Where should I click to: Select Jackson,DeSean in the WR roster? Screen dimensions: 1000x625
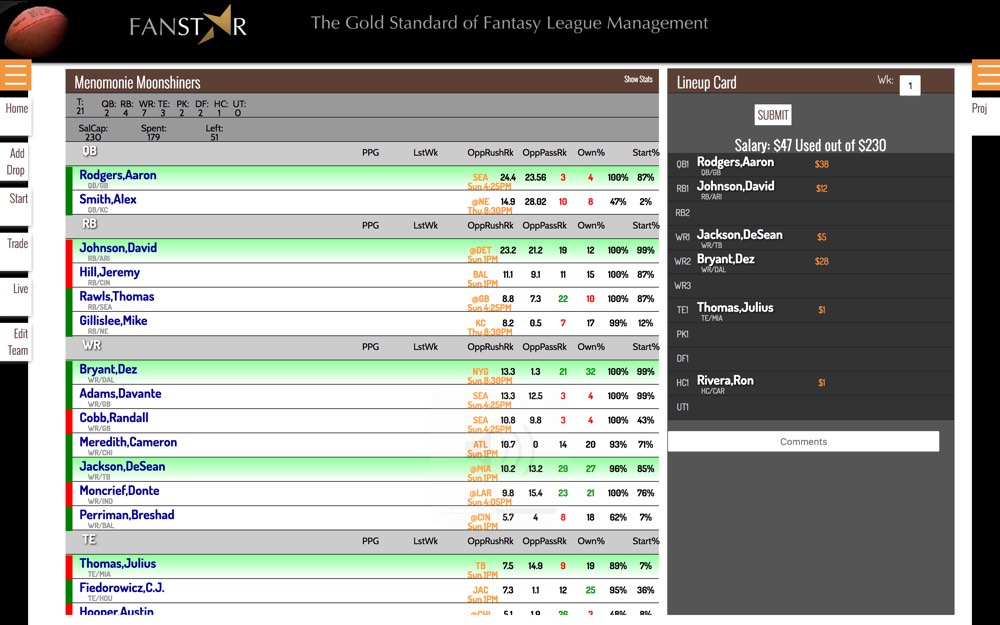tap(122, 466)
